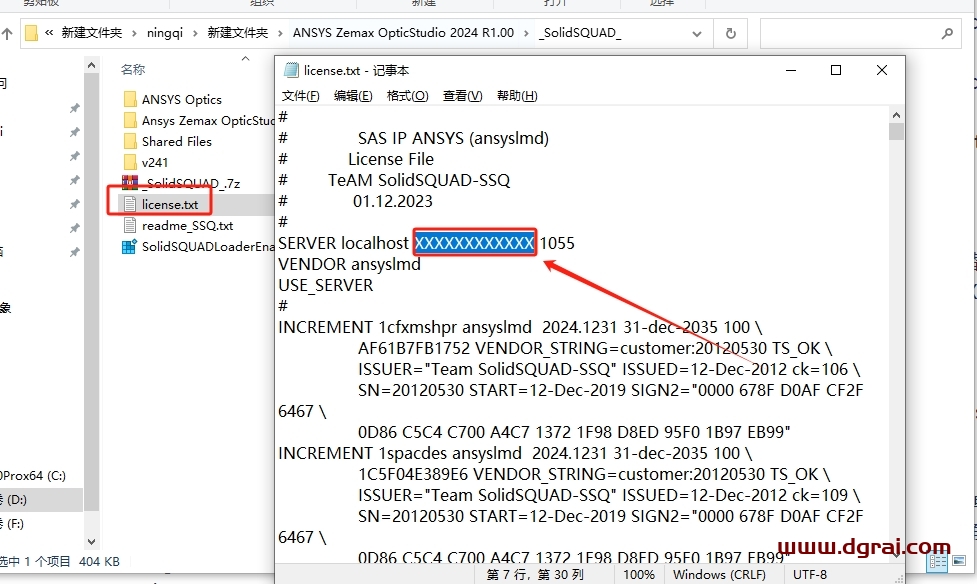Click the 第 7 行, 第 30 列 status entry

[x=535, y=575]
